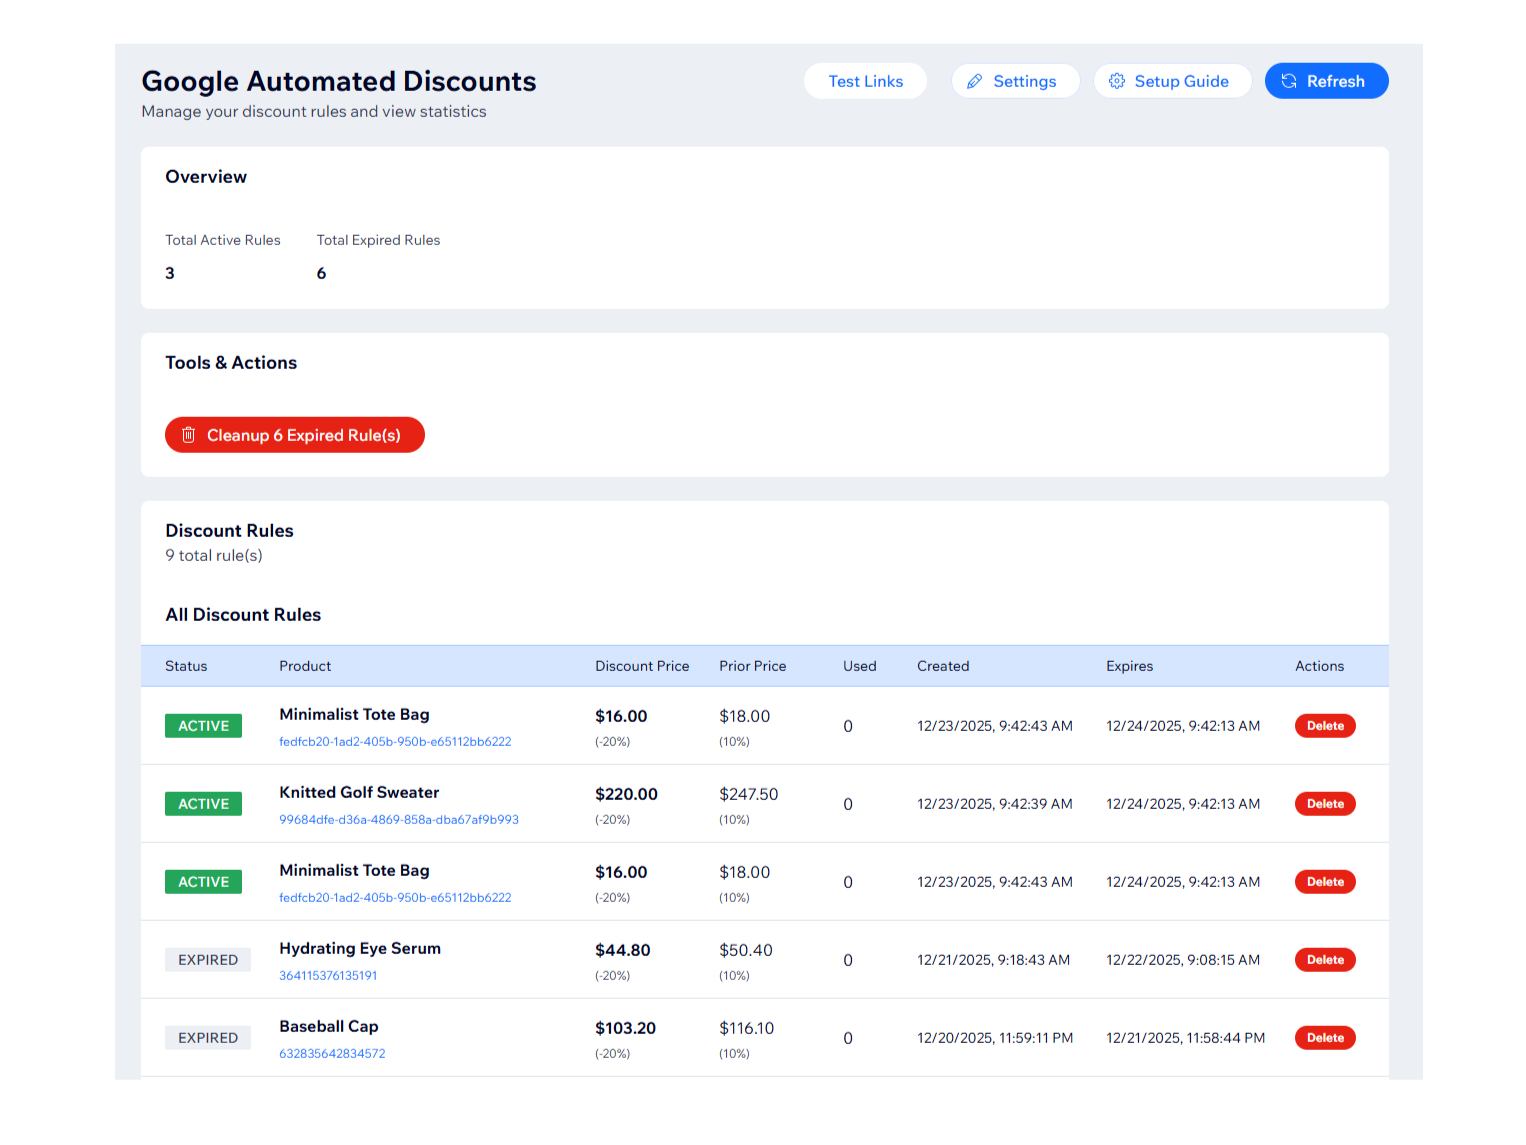Click the refresh arrows icon
Viewport: 1526px width, 1145px height.
1289,81
